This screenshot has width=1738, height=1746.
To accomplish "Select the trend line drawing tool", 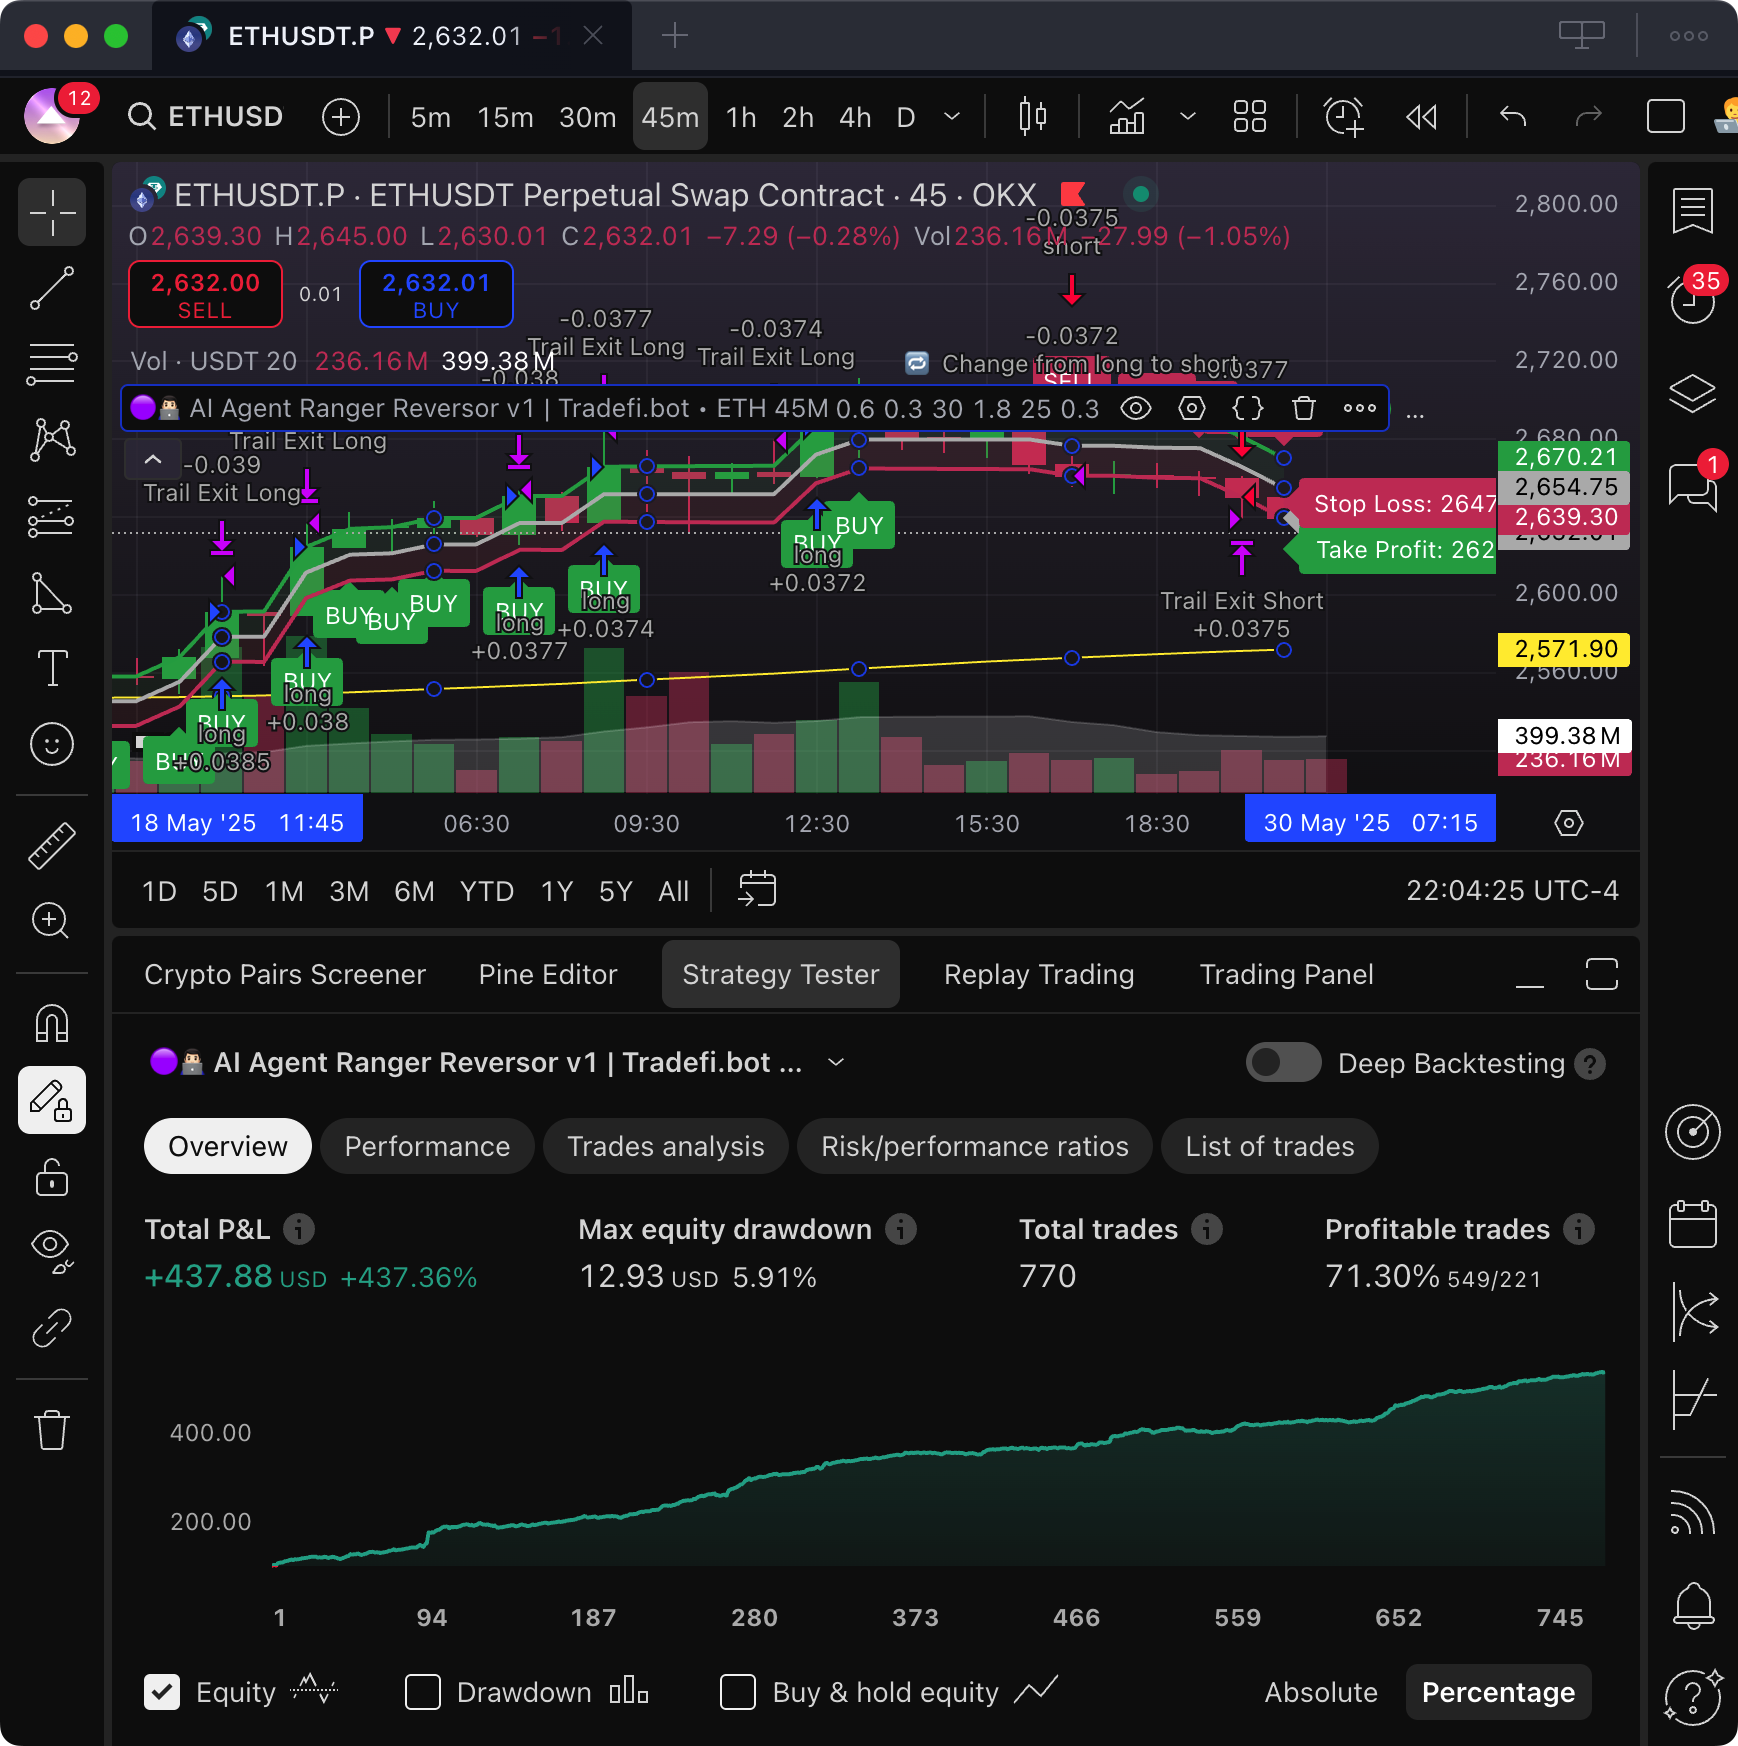I will pos(51,288).
